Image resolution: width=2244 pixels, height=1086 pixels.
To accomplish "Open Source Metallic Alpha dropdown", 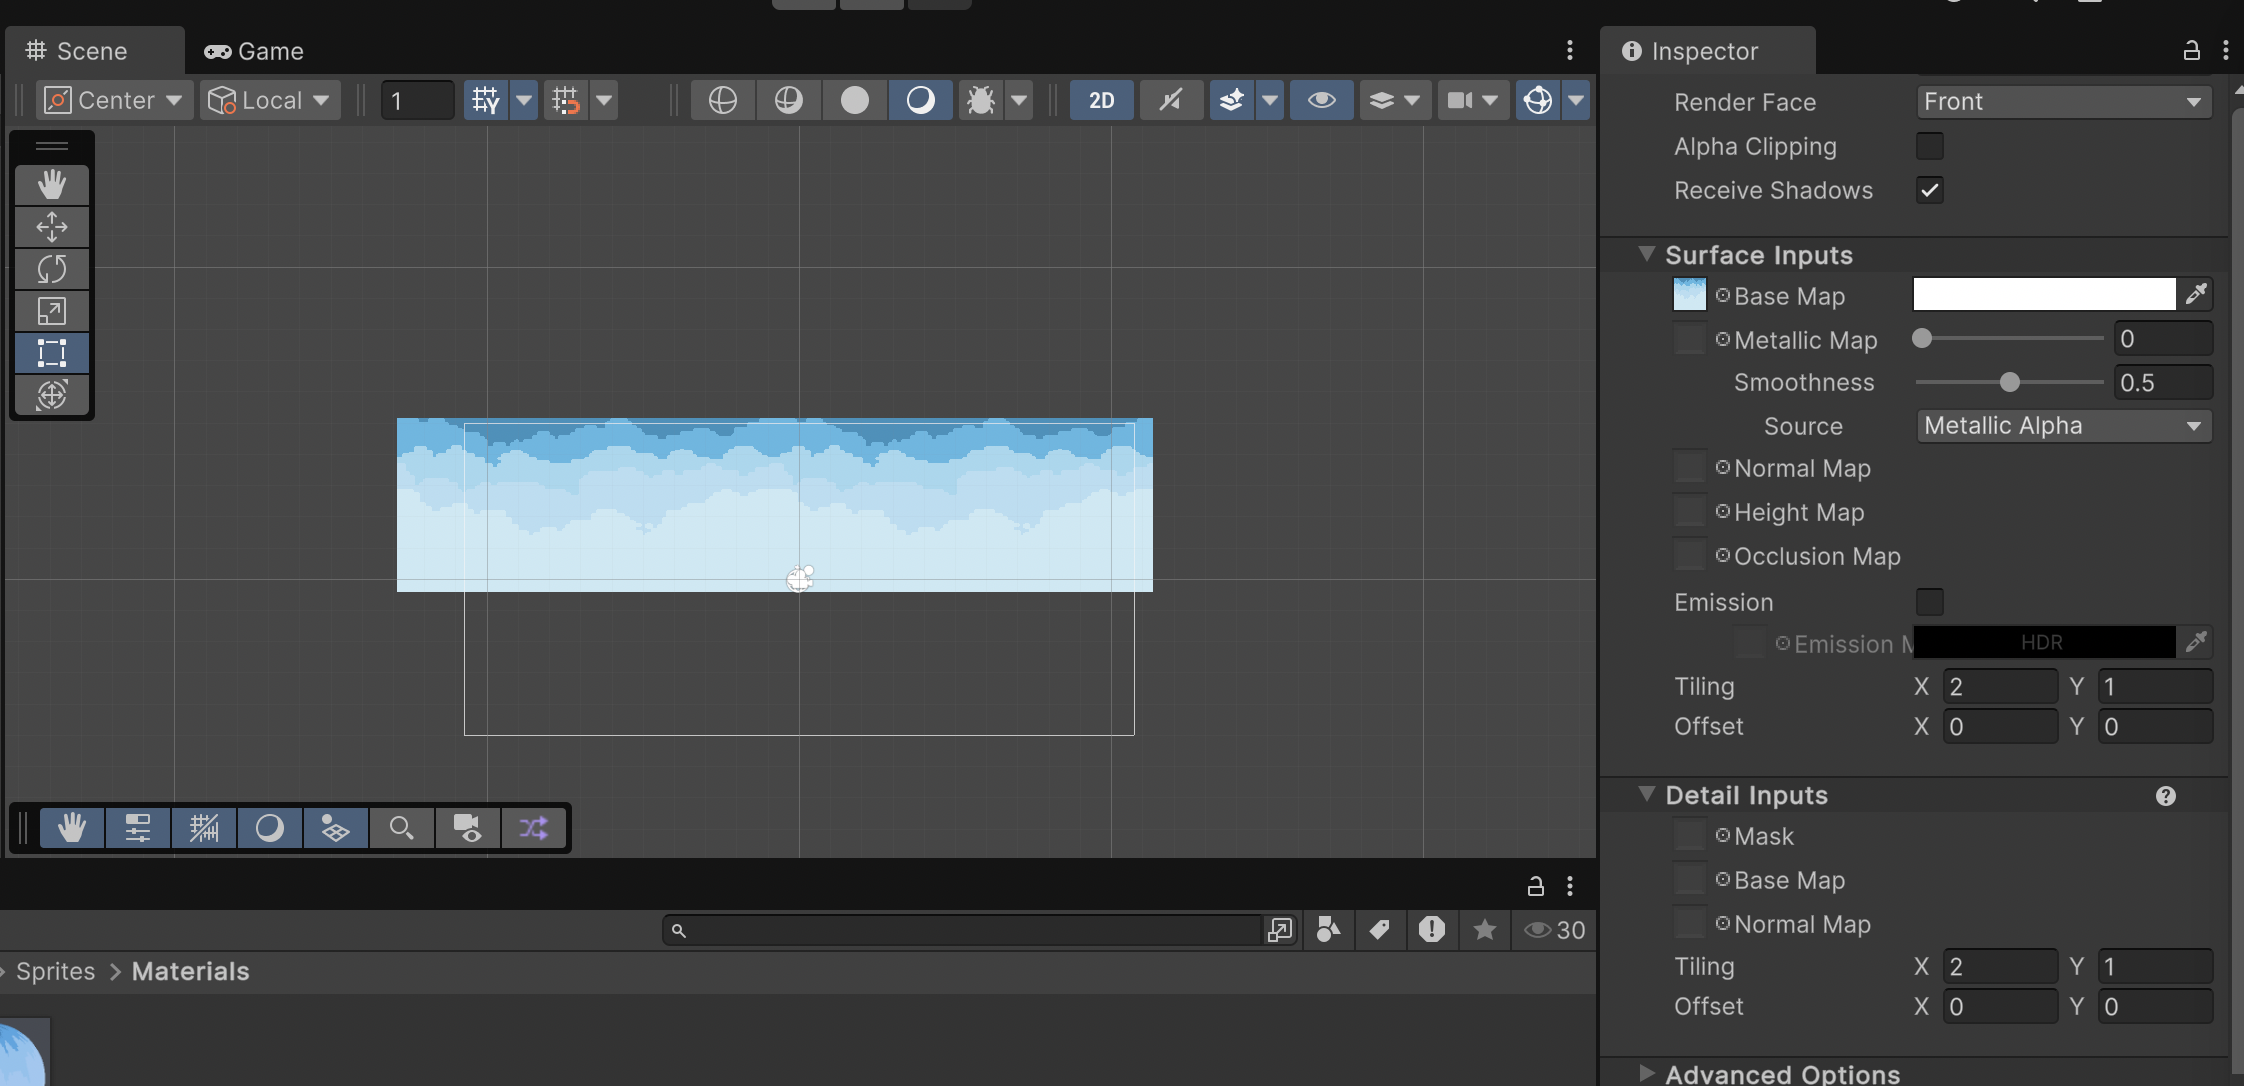I will pyautogui.click(x=2063, y=426).
